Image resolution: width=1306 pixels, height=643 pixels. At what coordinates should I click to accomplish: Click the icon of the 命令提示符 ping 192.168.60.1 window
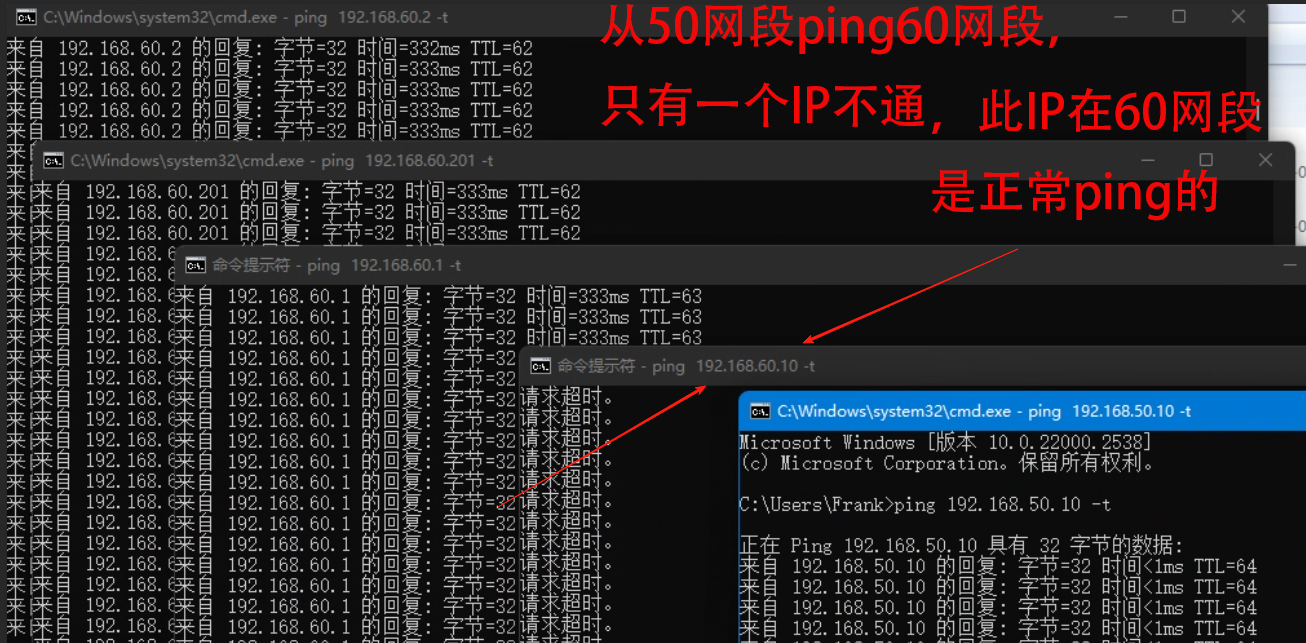pyautogui.click(x=196, y=265)
